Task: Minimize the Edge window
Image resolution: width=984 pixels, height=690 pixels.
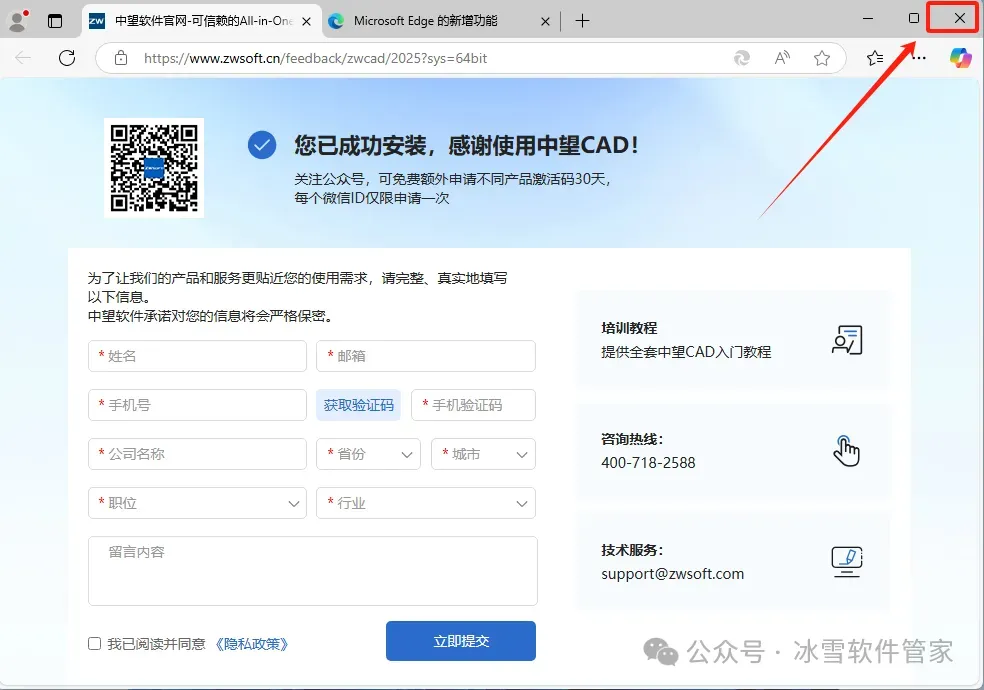Action: (x=868, y=19)
